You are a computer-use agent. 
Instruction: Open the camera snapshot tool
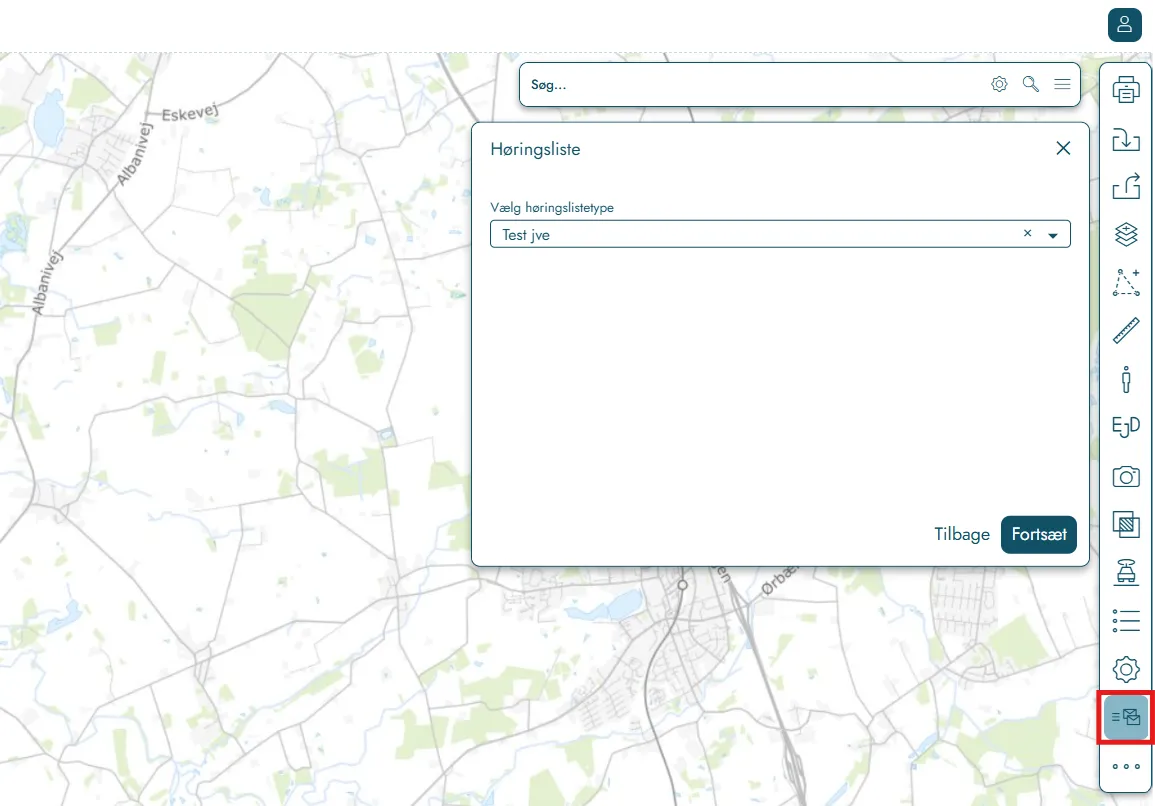1126,476
